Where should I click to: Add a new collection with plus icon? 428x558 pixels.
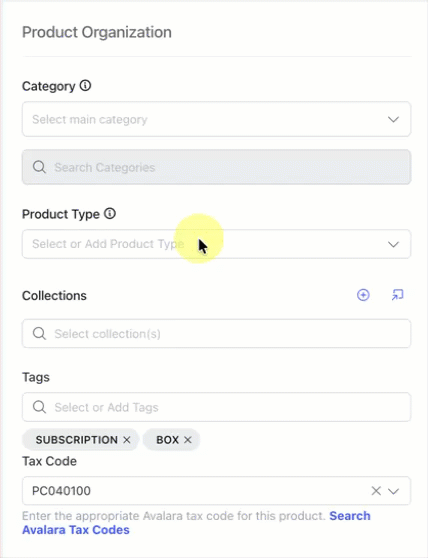(x=363, y=295)
